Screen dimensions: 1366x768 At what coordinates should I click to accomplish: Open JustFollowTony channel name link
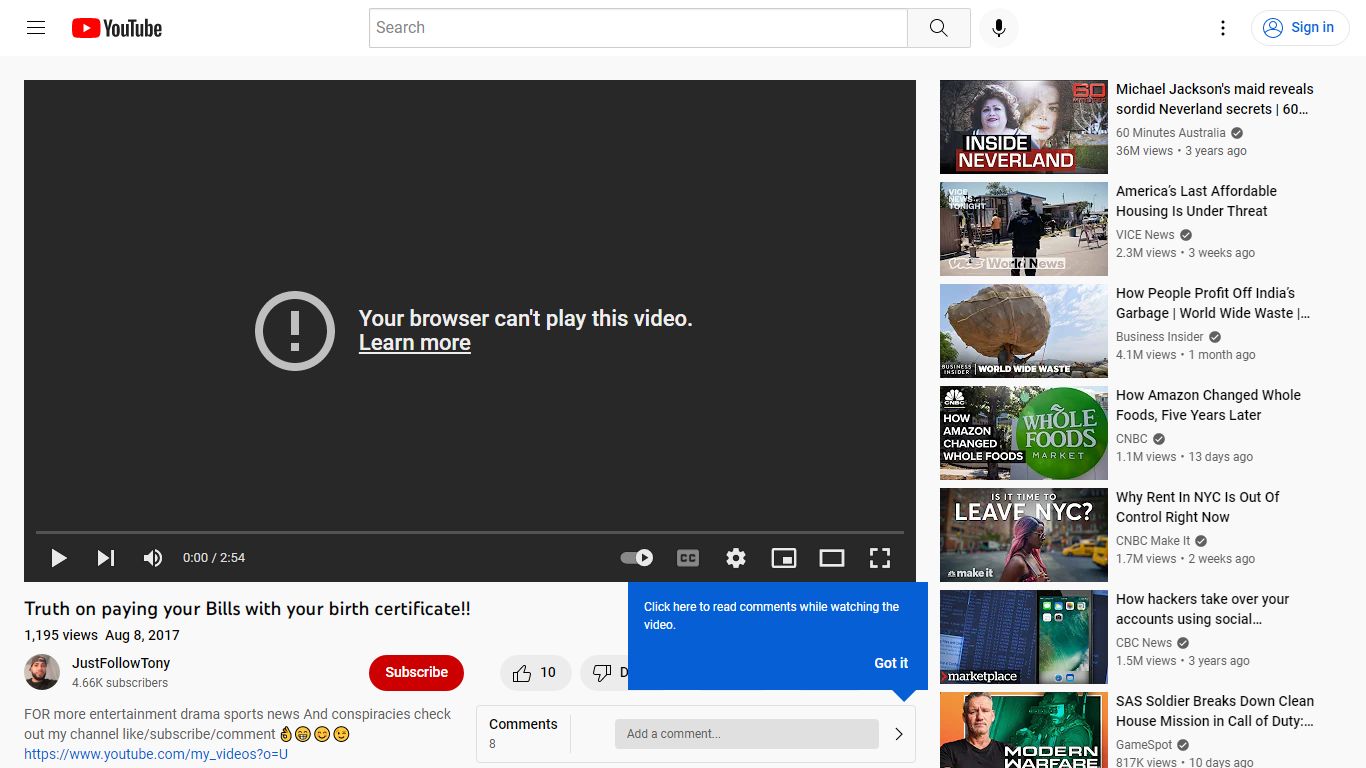point(121,663)
